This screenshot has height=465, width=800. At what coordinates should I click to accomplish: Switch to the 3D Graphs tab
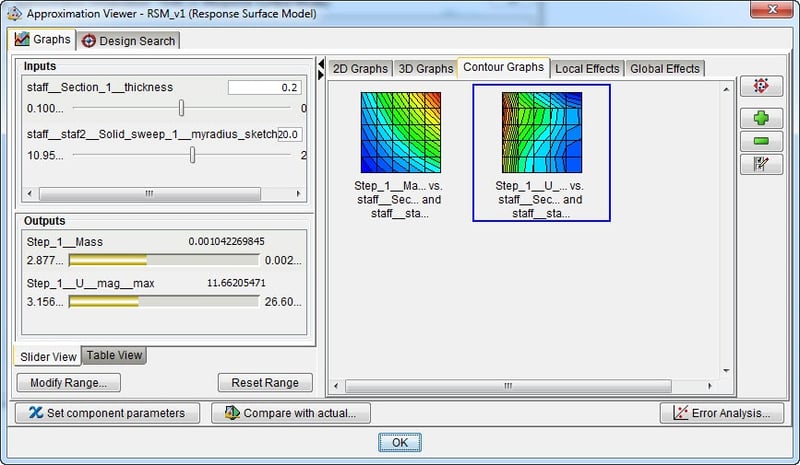point(426,68)
